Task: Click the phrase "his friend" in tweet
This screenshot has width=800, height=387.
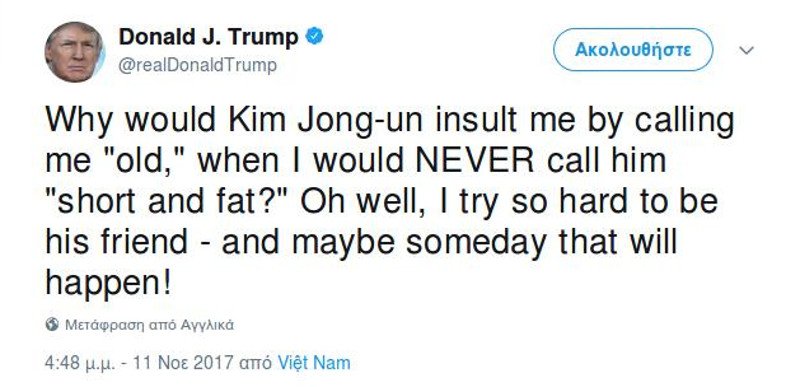Action: [x=116, y=242]
